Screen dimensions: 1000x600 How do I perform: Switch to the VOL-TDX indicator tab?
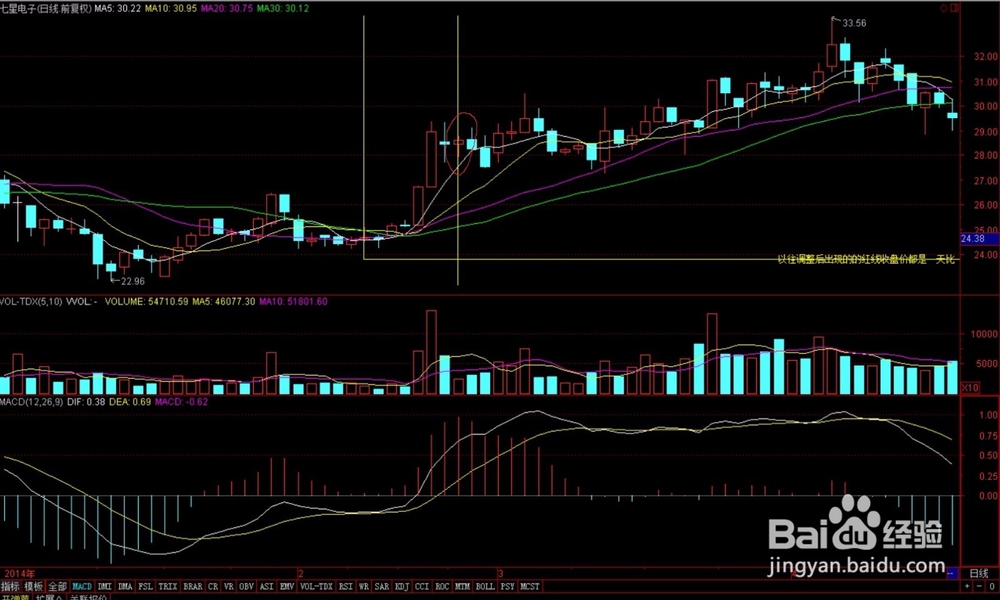[316, 587]
